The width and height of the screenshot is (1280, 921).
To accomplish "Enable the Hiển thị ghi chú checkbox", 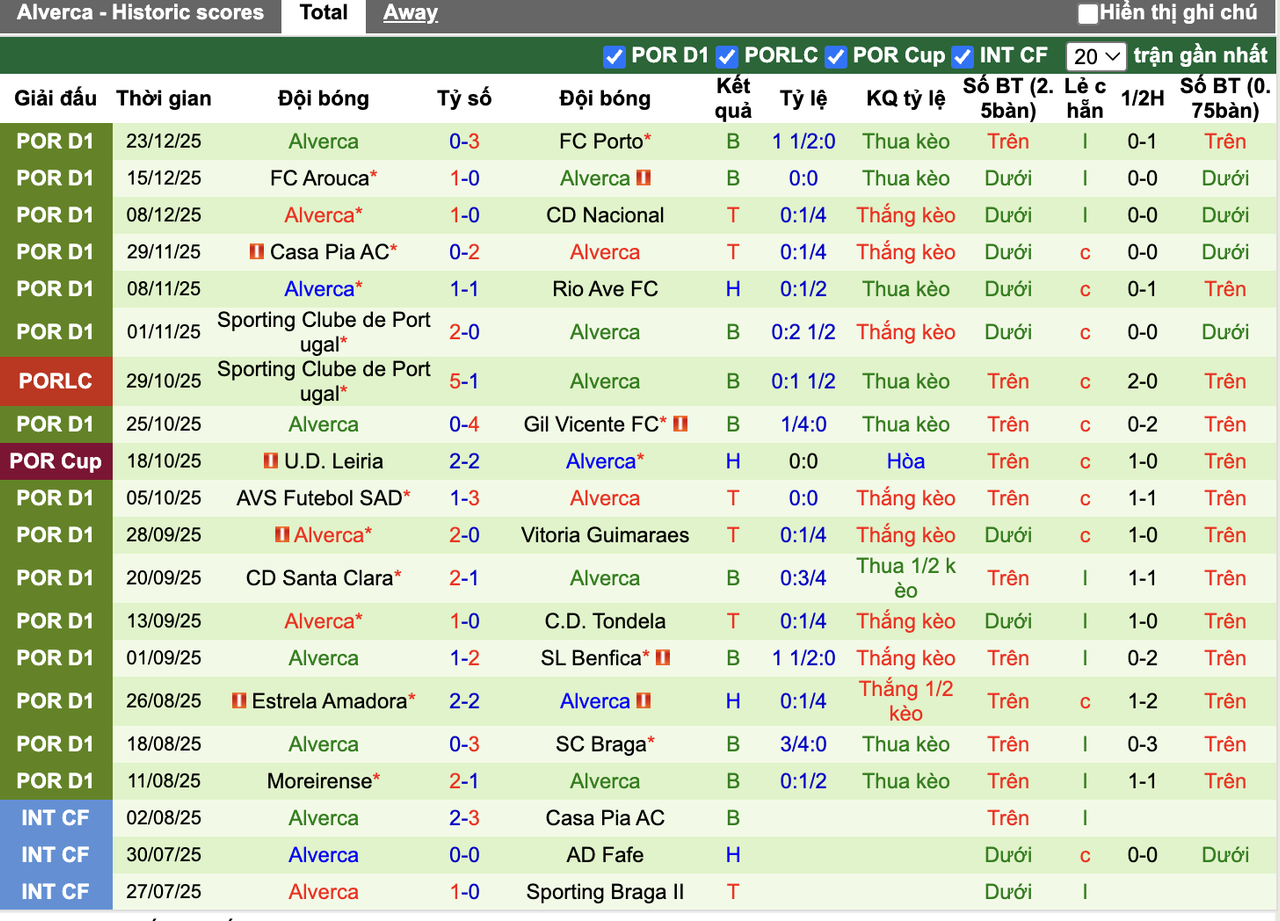I will pyautogui.click(x=1088, y=14).
